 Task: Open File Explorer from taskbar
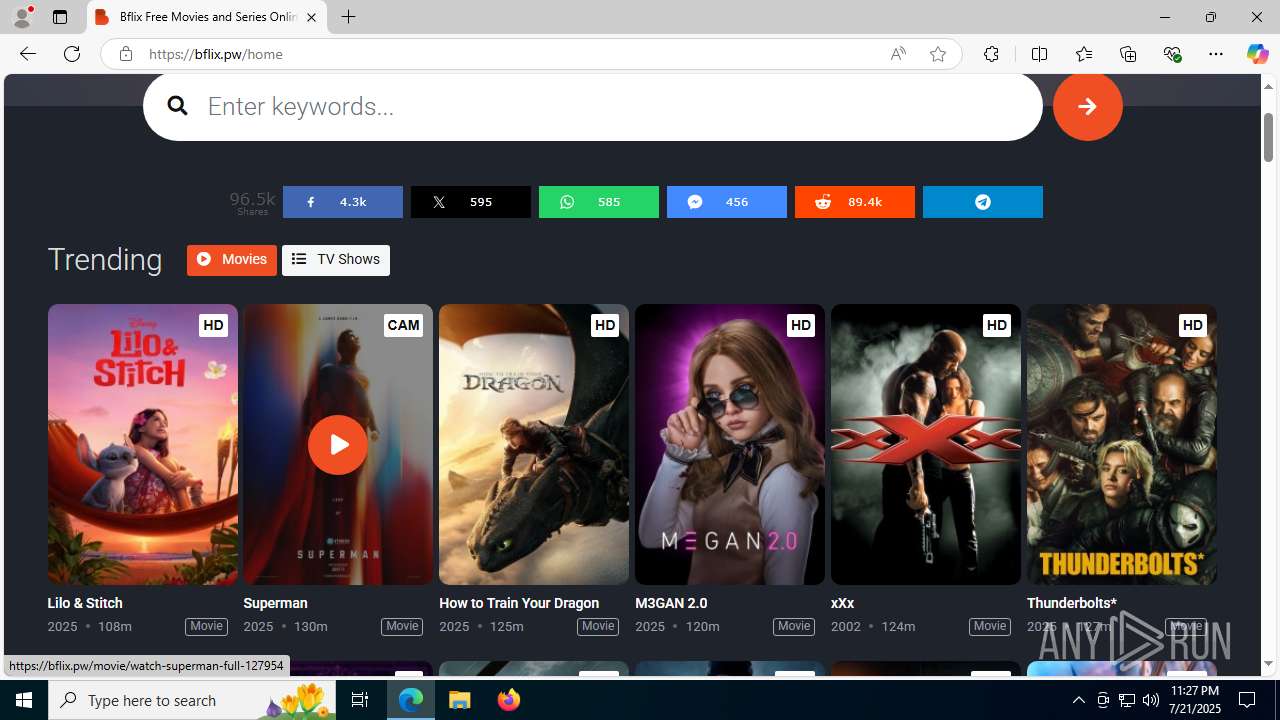coord(460,700)
